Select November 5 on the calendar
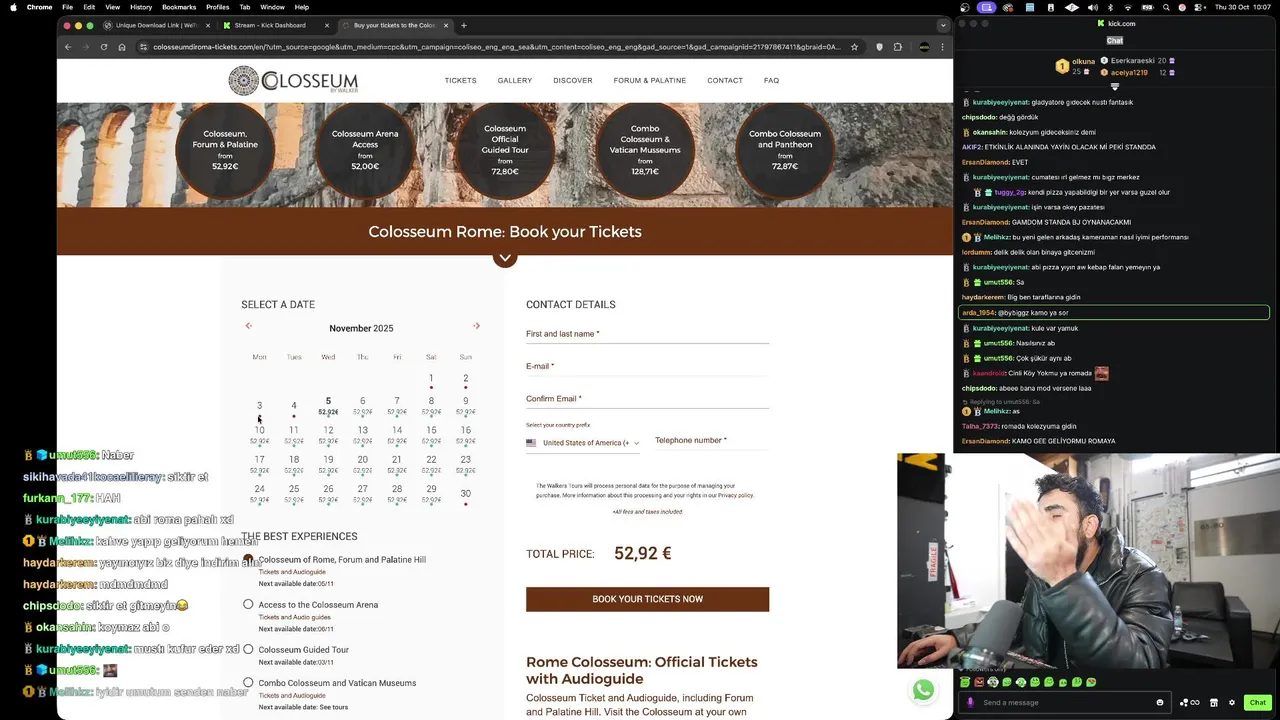This screenshot has width=1280, height=720. (x=328, y=405)
